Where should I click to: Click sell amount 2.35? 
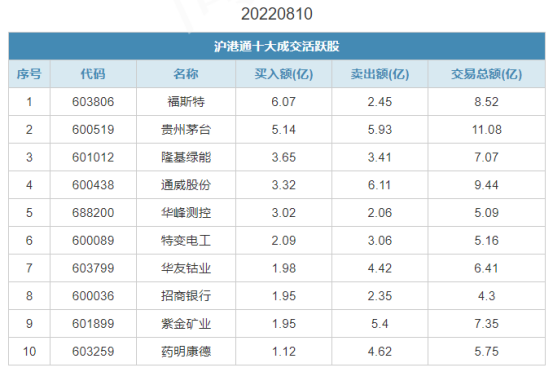[380, 296]
